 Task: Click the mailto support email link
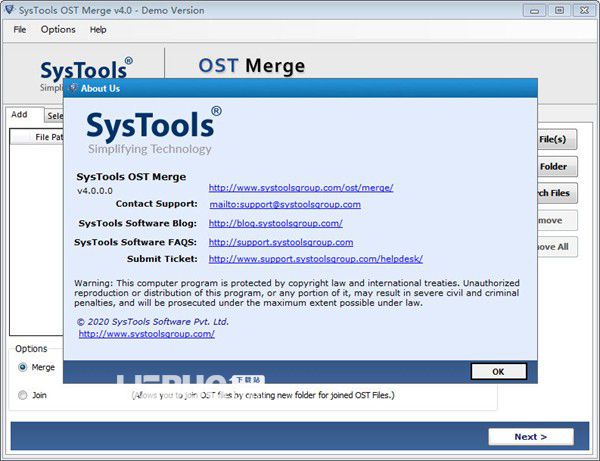click(x=285, y=204)
